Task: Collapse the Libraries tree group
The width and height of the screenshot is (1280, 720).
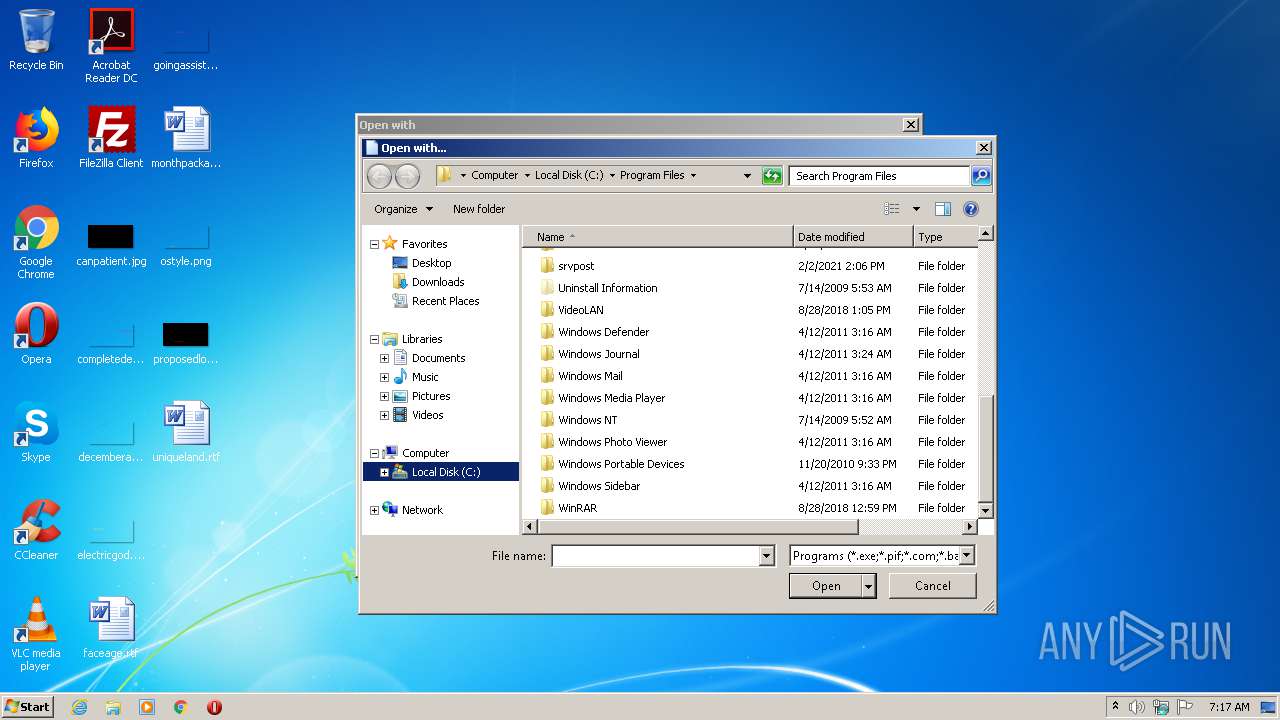Action: pyautogui.click(x=374, y=339)
